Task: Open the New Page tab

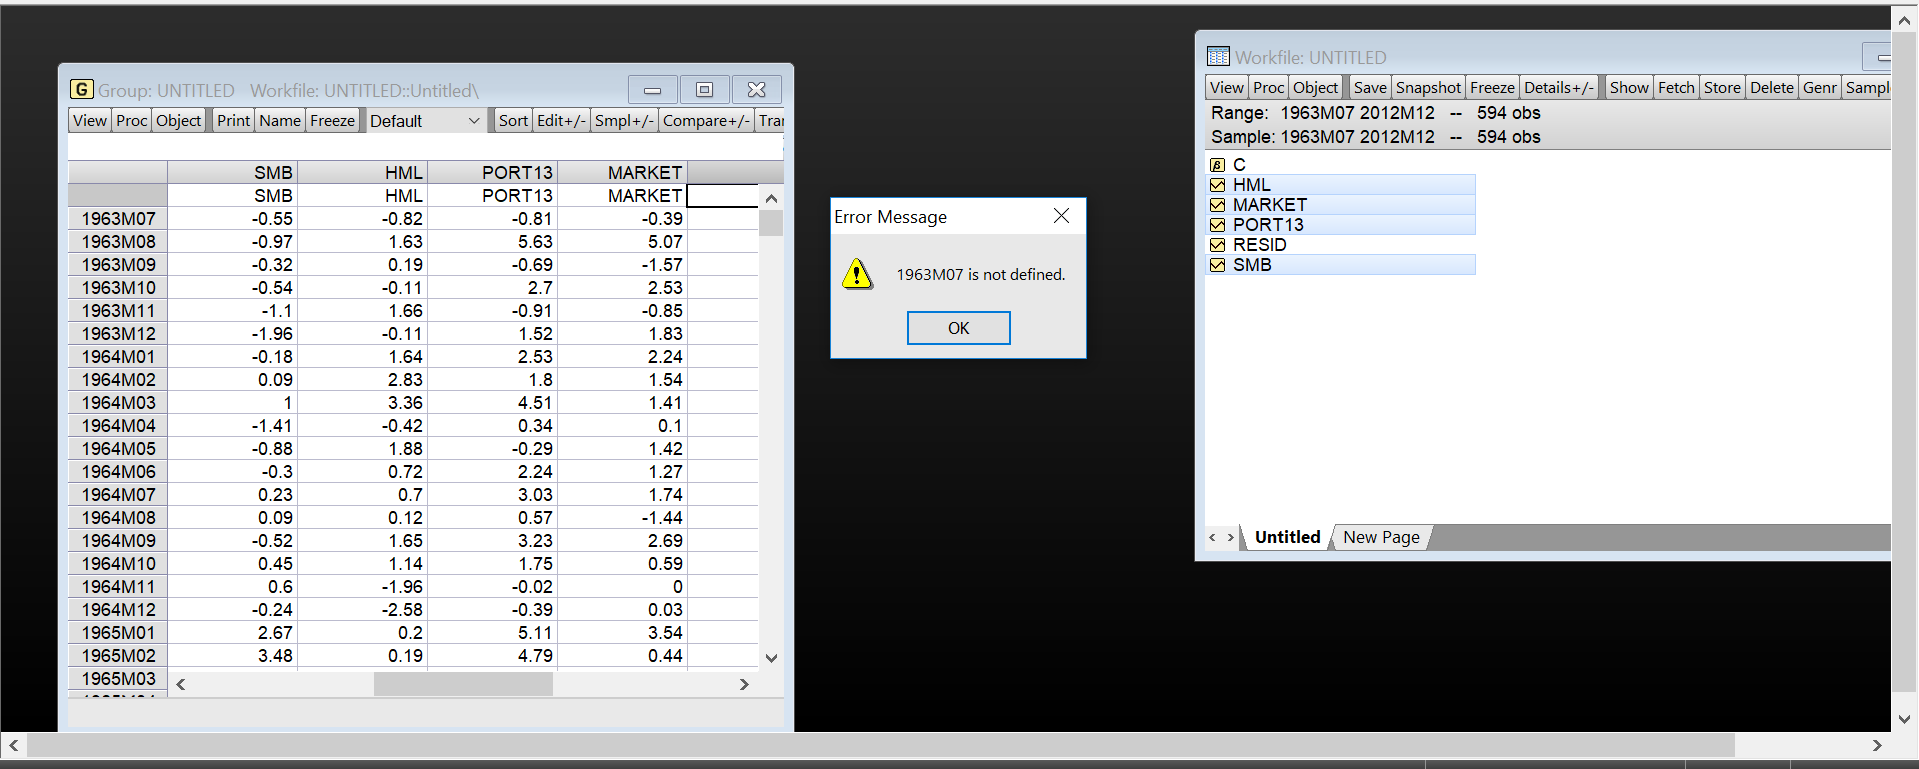Action: (x=1381, y=537)
